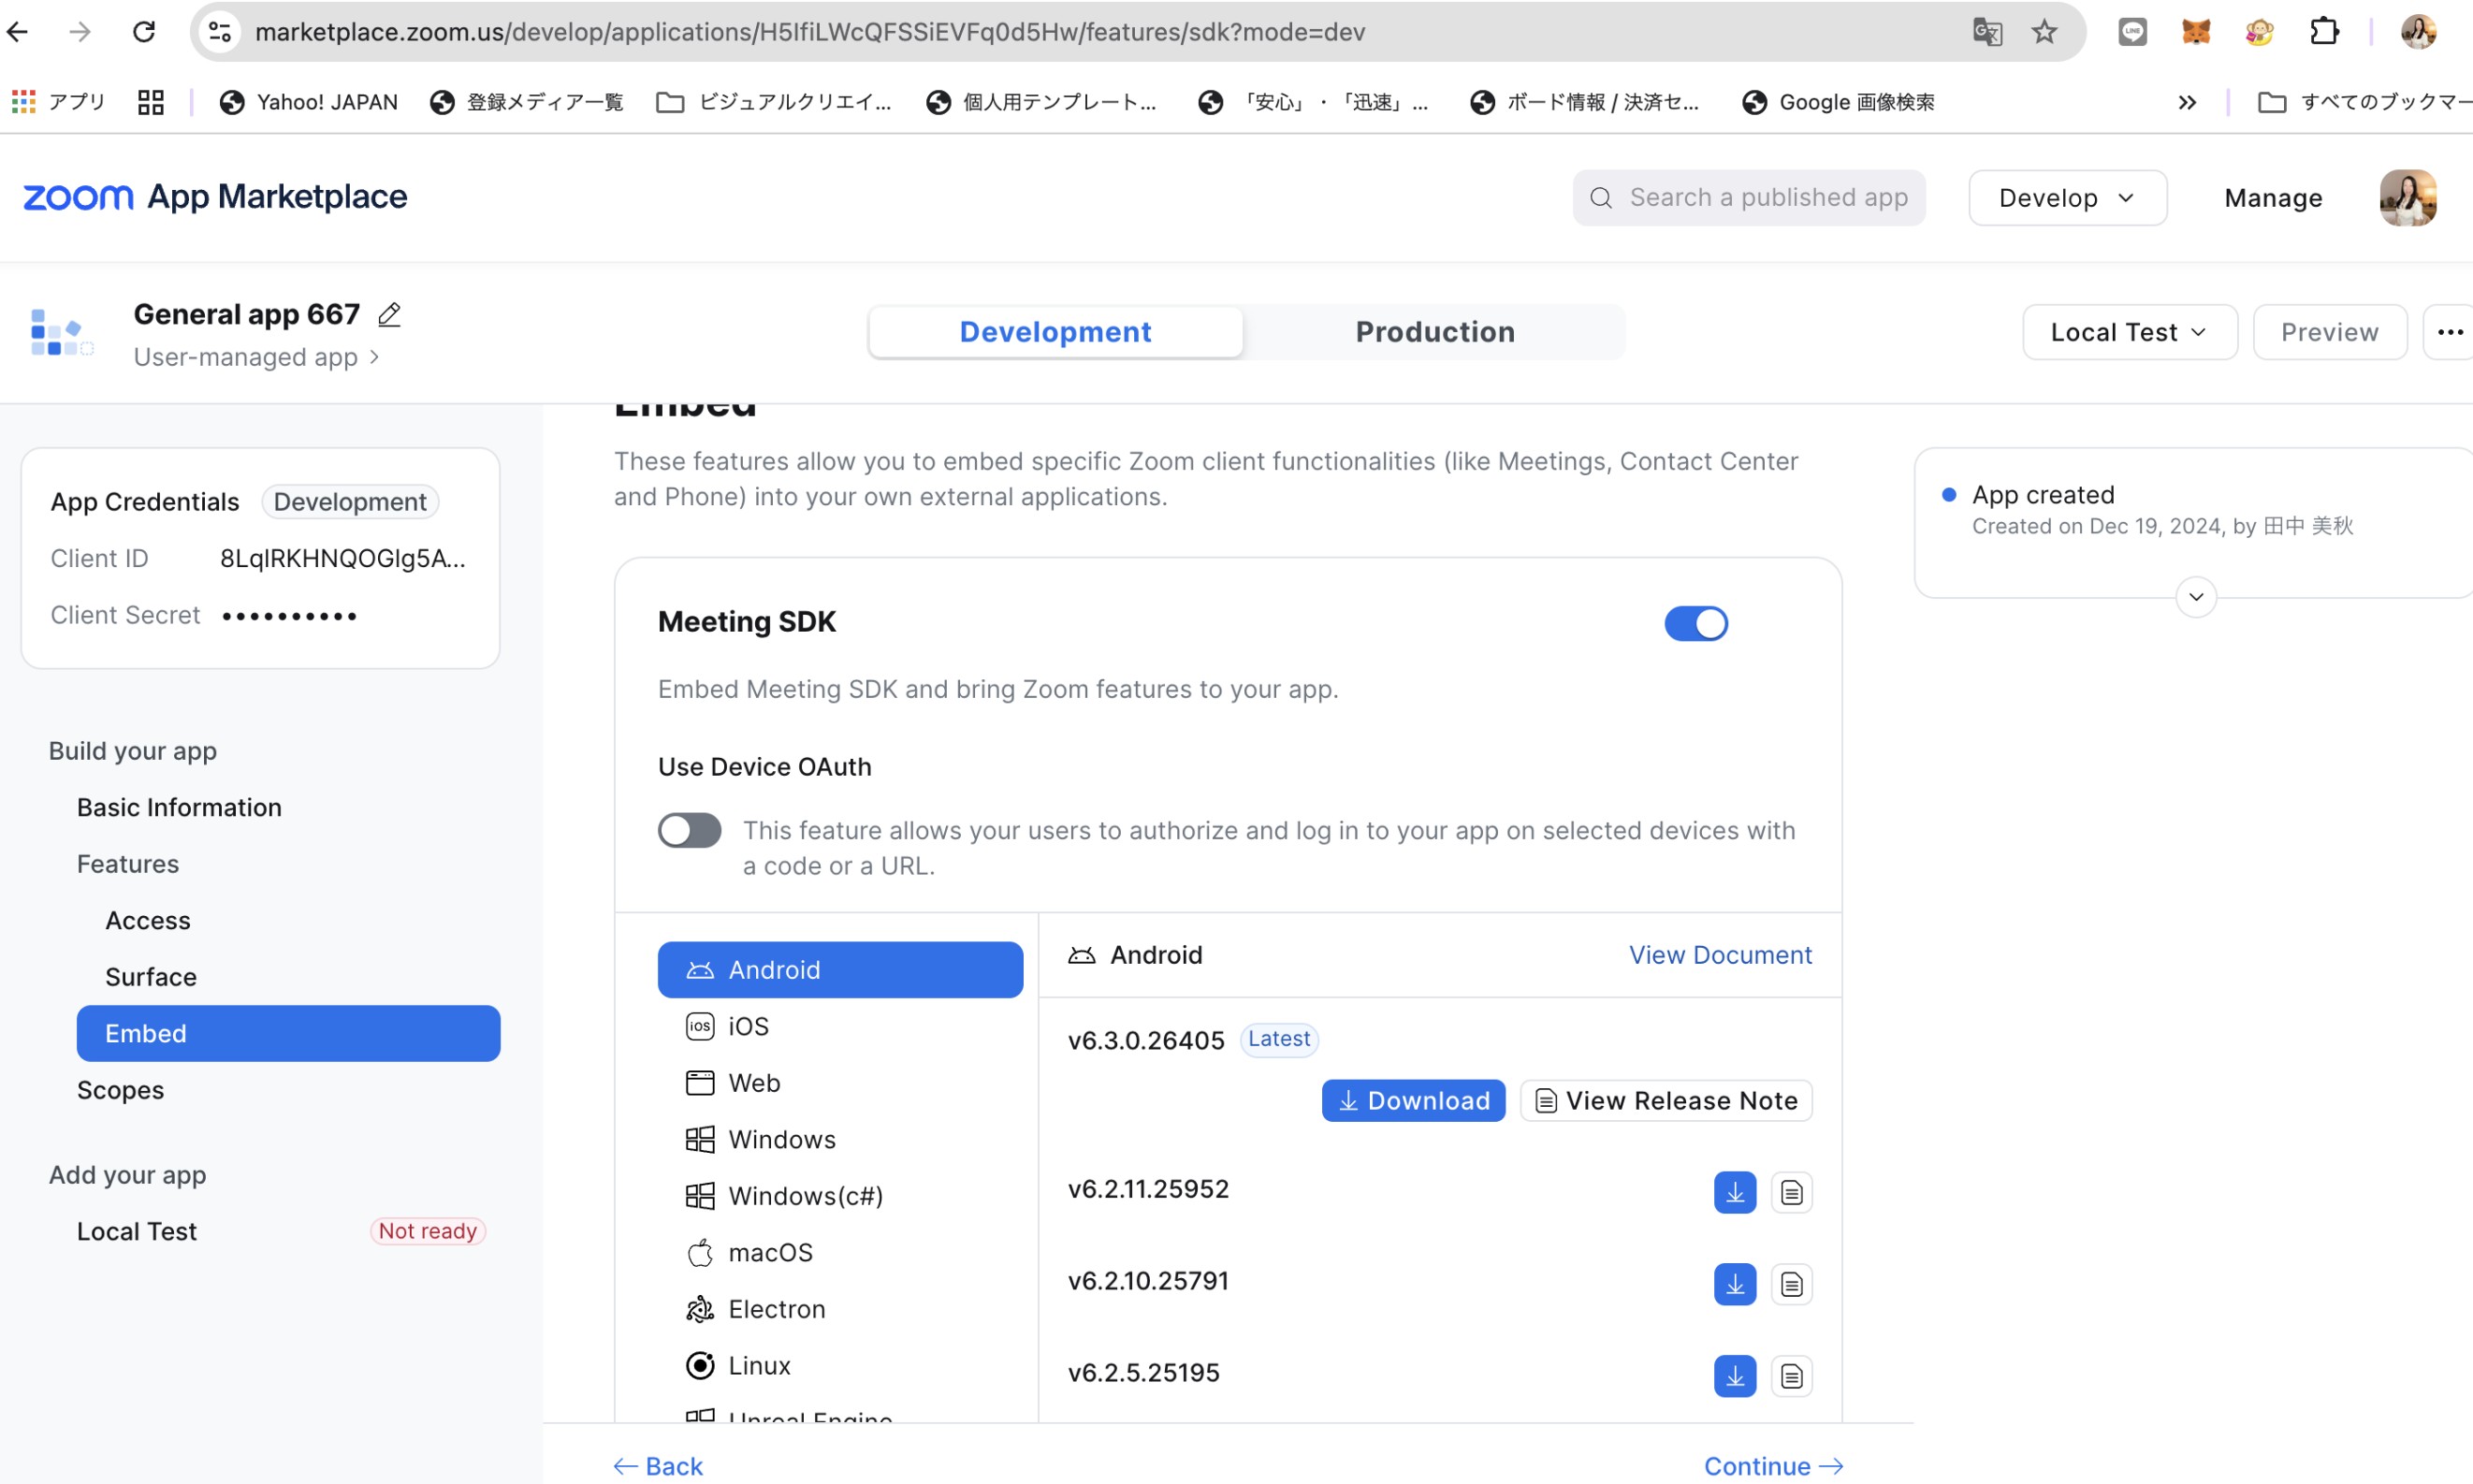Open the site information icon in address bar
This screenshot has width=2473, height=1484.
219,32
